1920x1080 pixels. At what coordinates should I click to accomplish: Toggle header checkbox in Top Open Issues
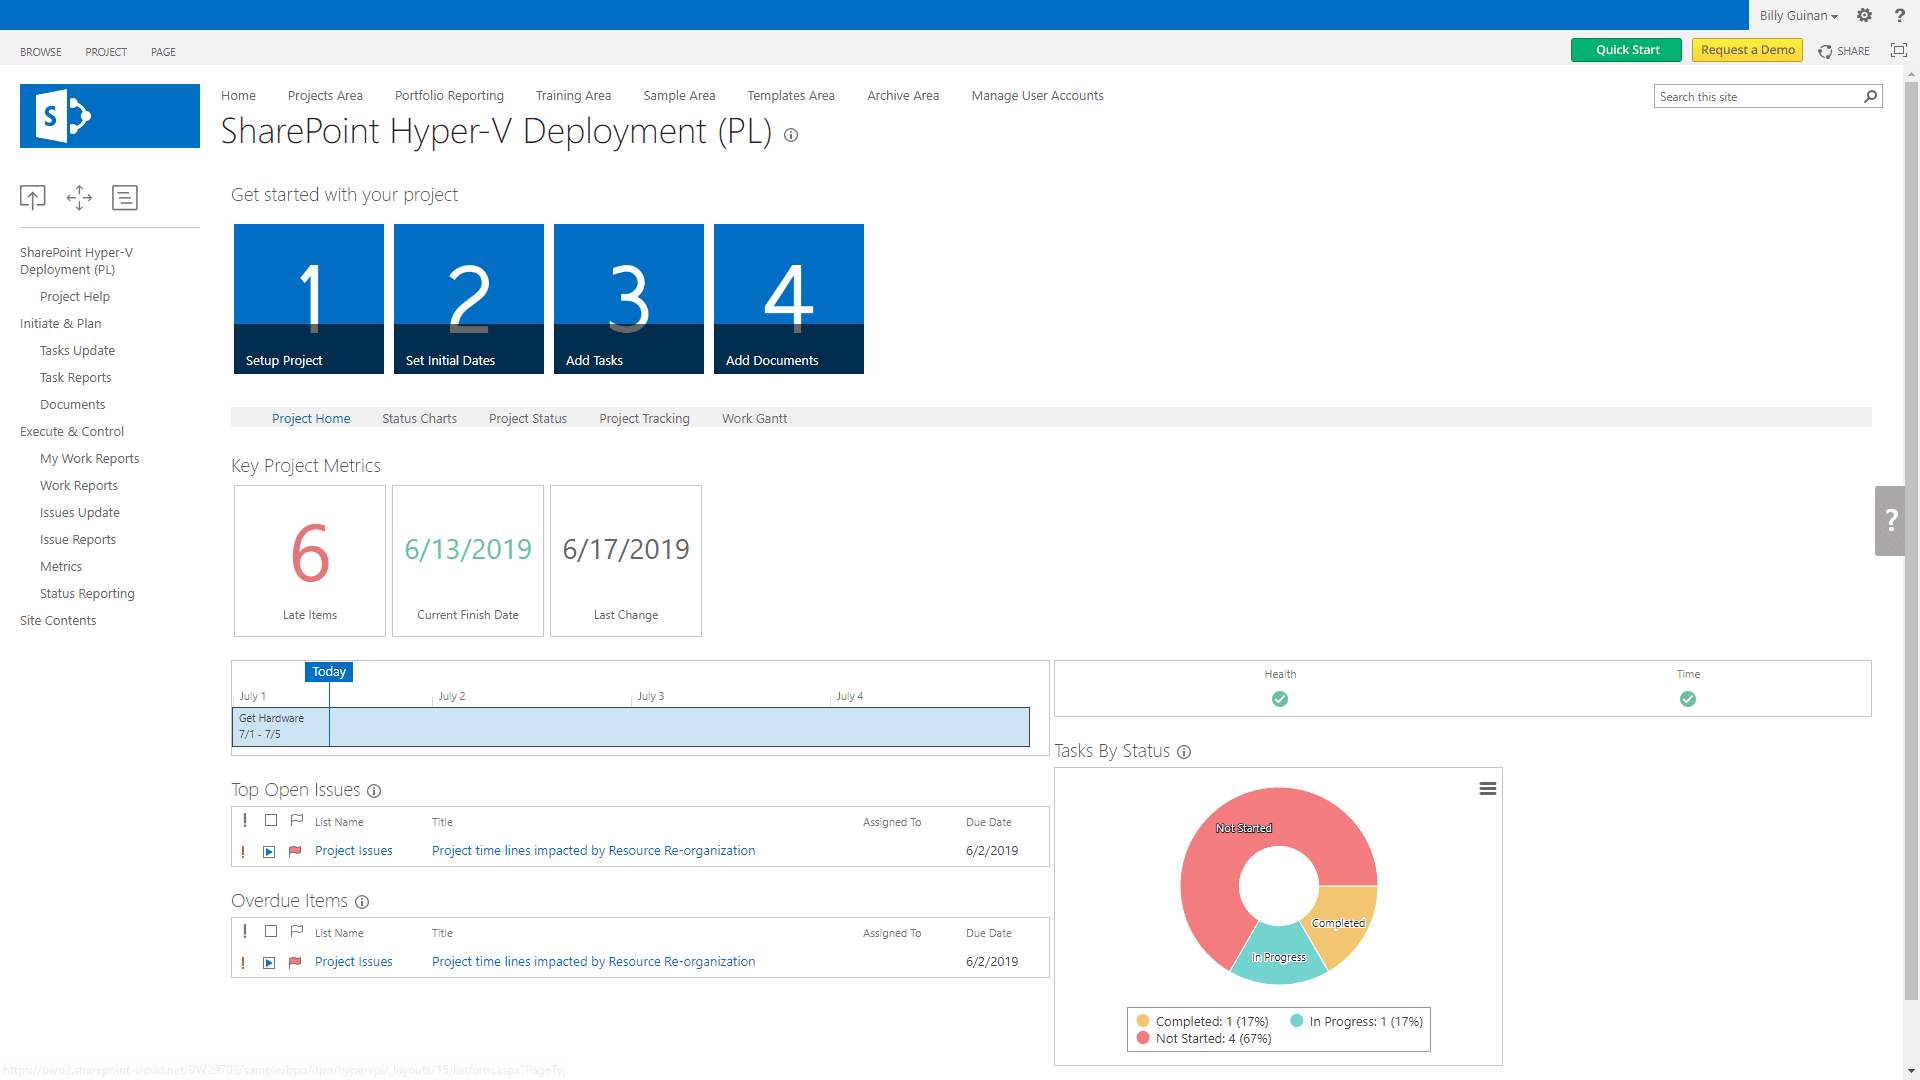pyautogui.click(x=271, y=820)
